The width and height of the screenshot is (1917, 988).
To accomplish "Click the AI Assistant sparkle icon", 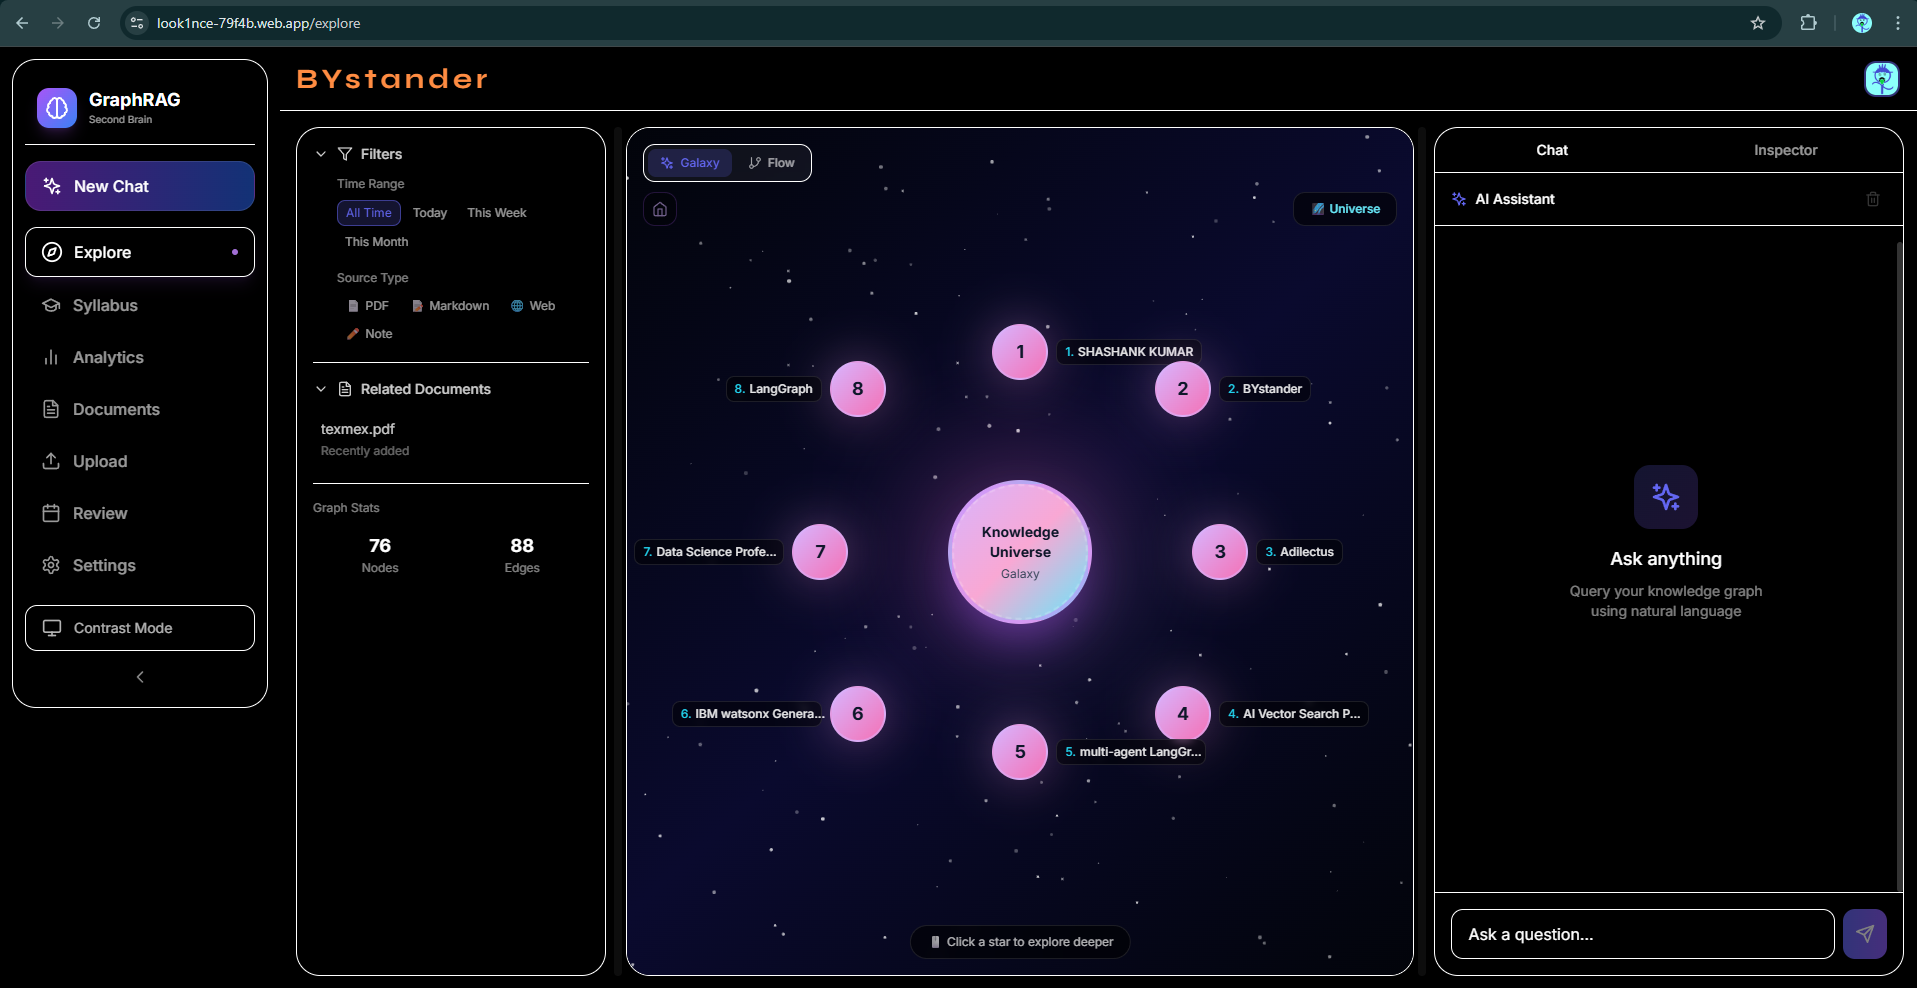I will pos(1459,199).
